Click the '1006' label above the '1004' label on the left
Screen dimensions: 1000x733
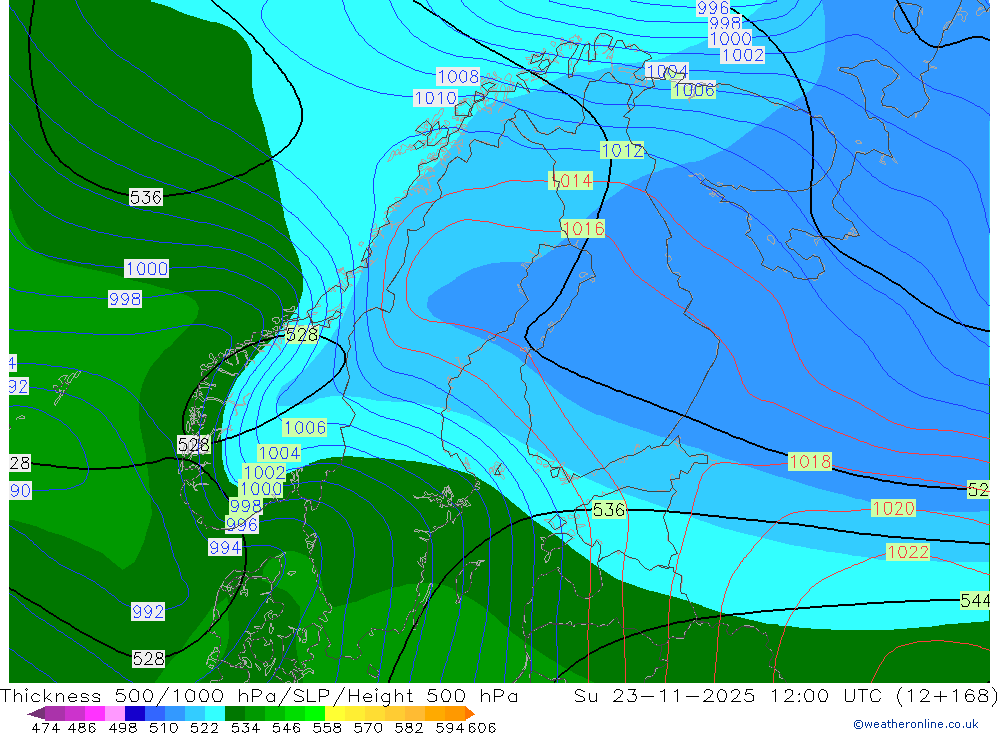click(x=305, y=427)
